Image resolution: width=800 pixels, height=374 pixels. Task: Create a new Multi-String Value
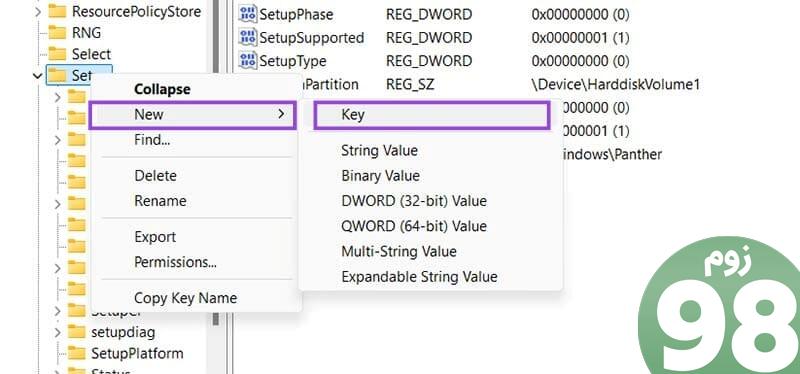click(x=398, y=252)
